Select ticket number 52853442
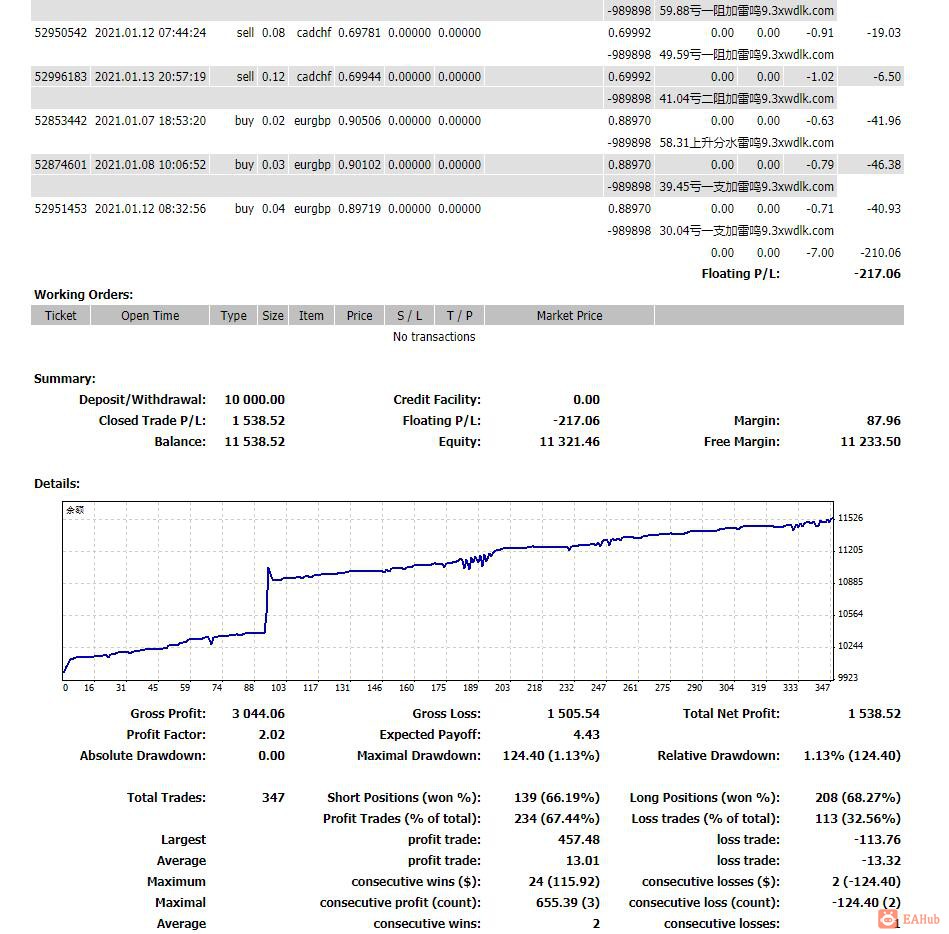 61,120
